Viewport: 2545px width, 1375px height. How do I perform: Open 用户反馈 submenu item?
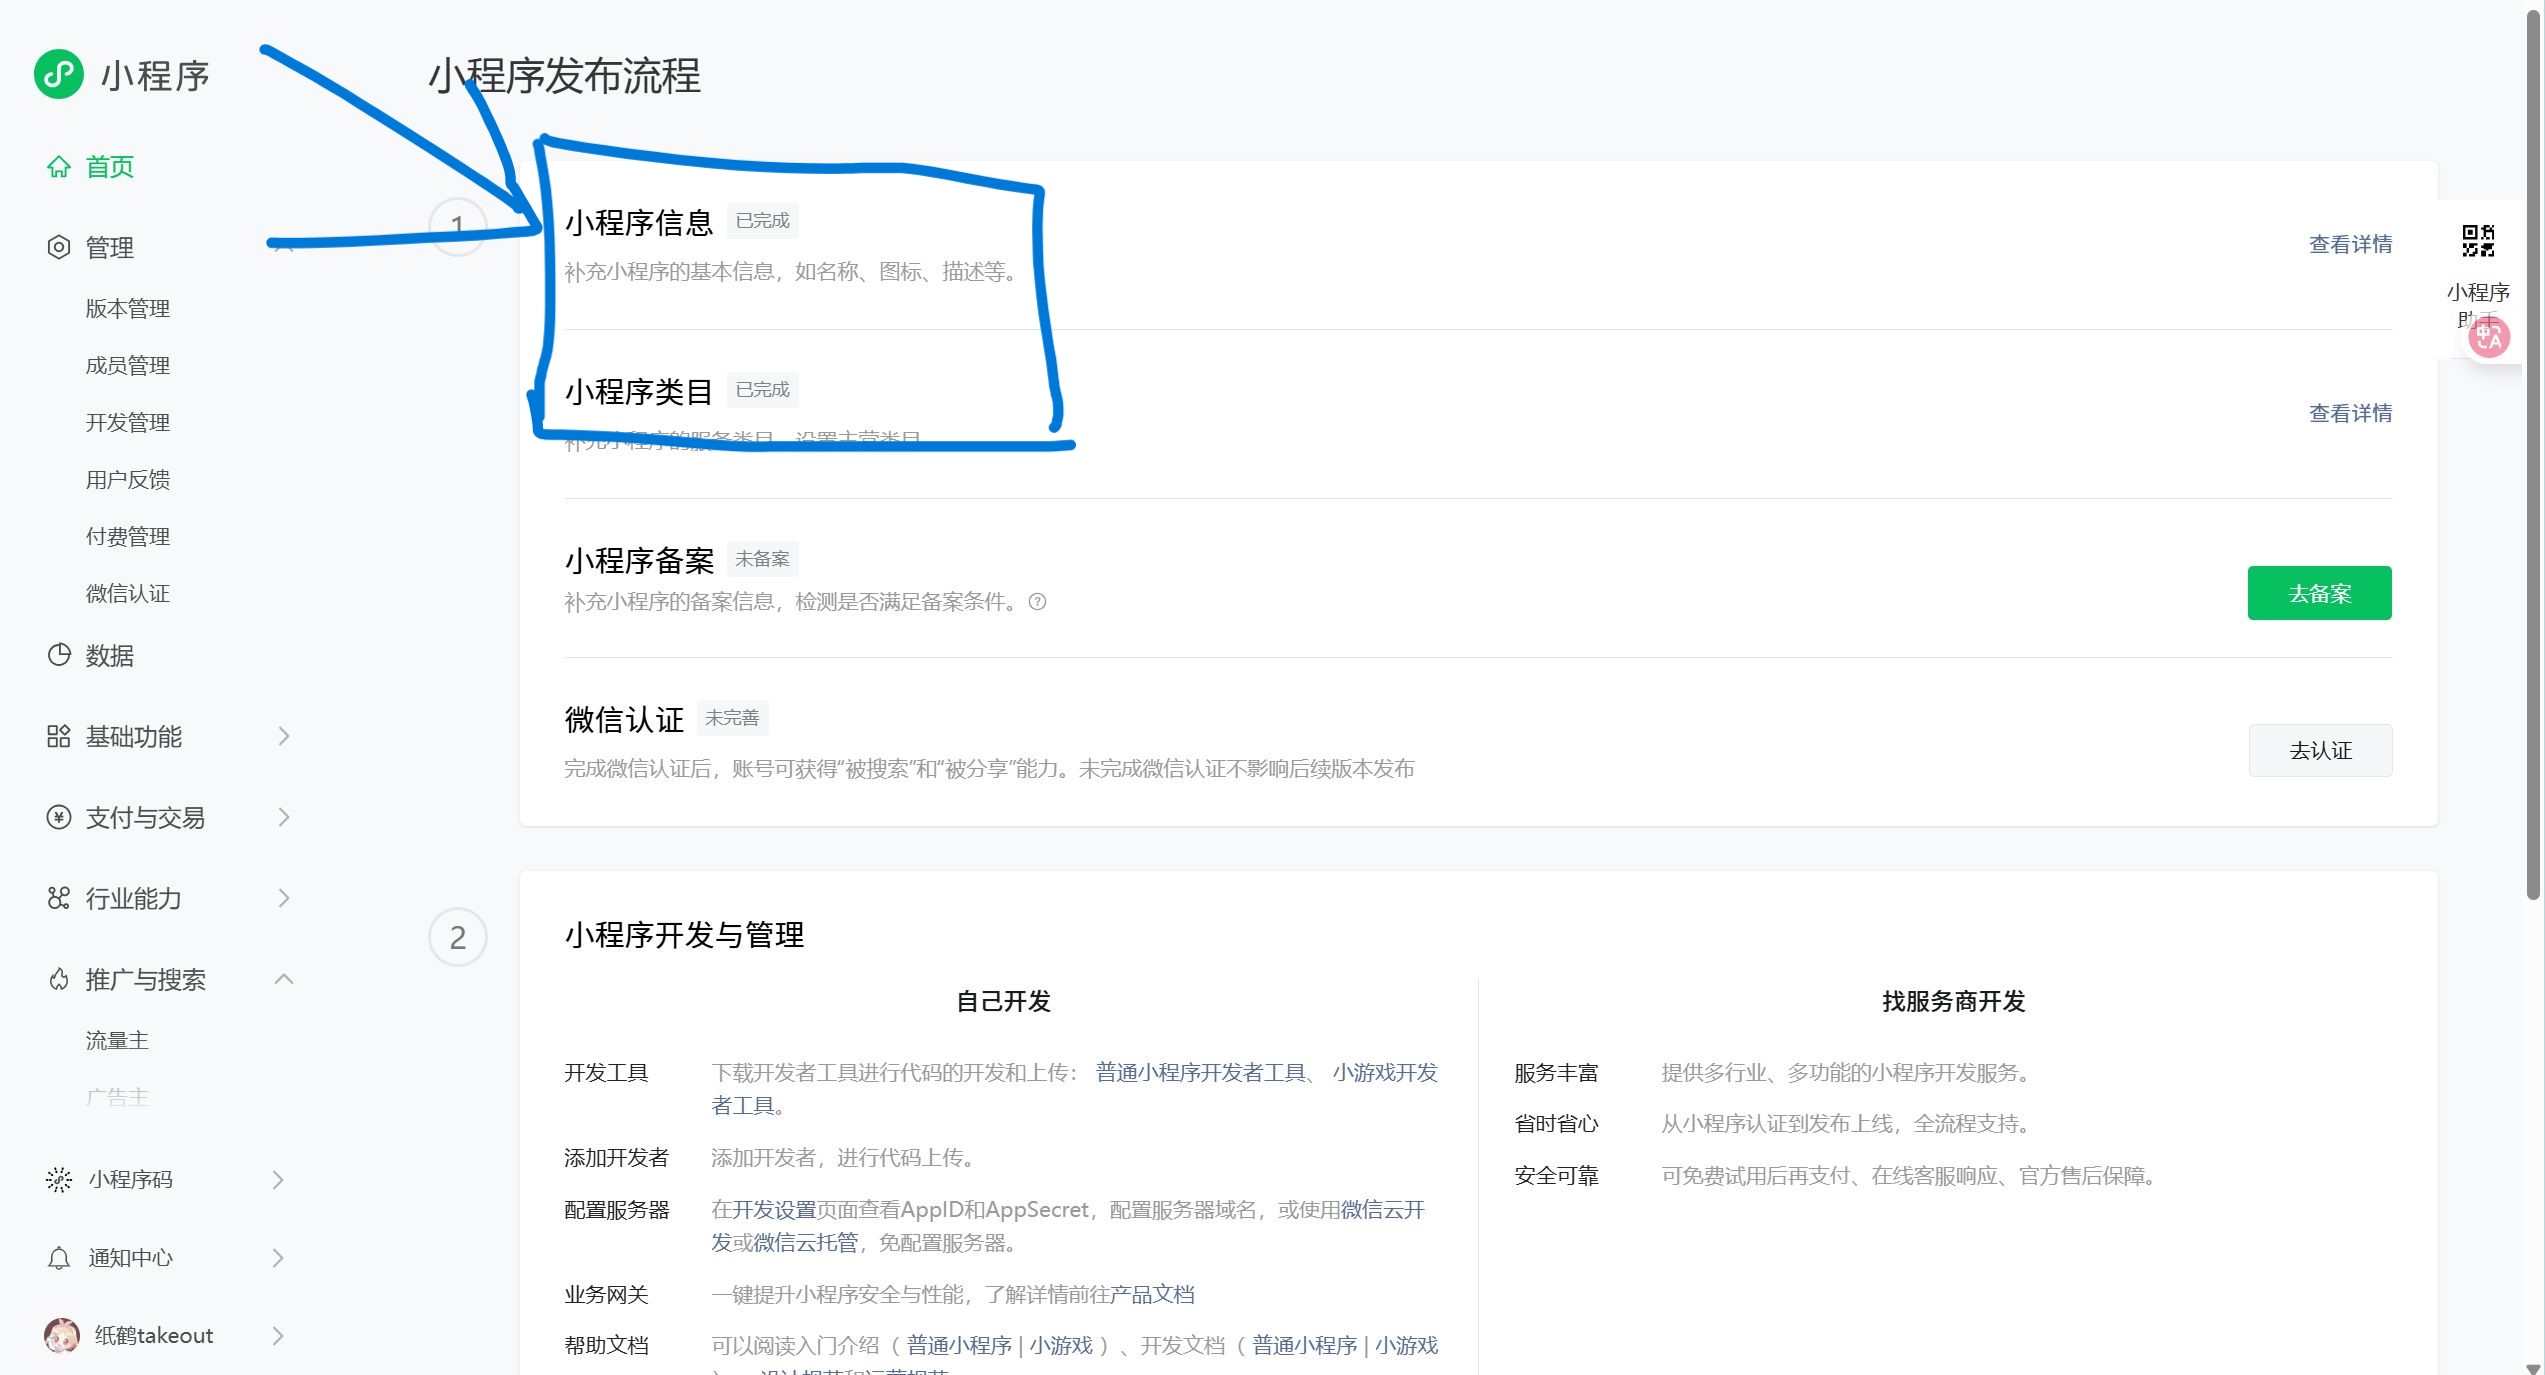pos(128,480)
